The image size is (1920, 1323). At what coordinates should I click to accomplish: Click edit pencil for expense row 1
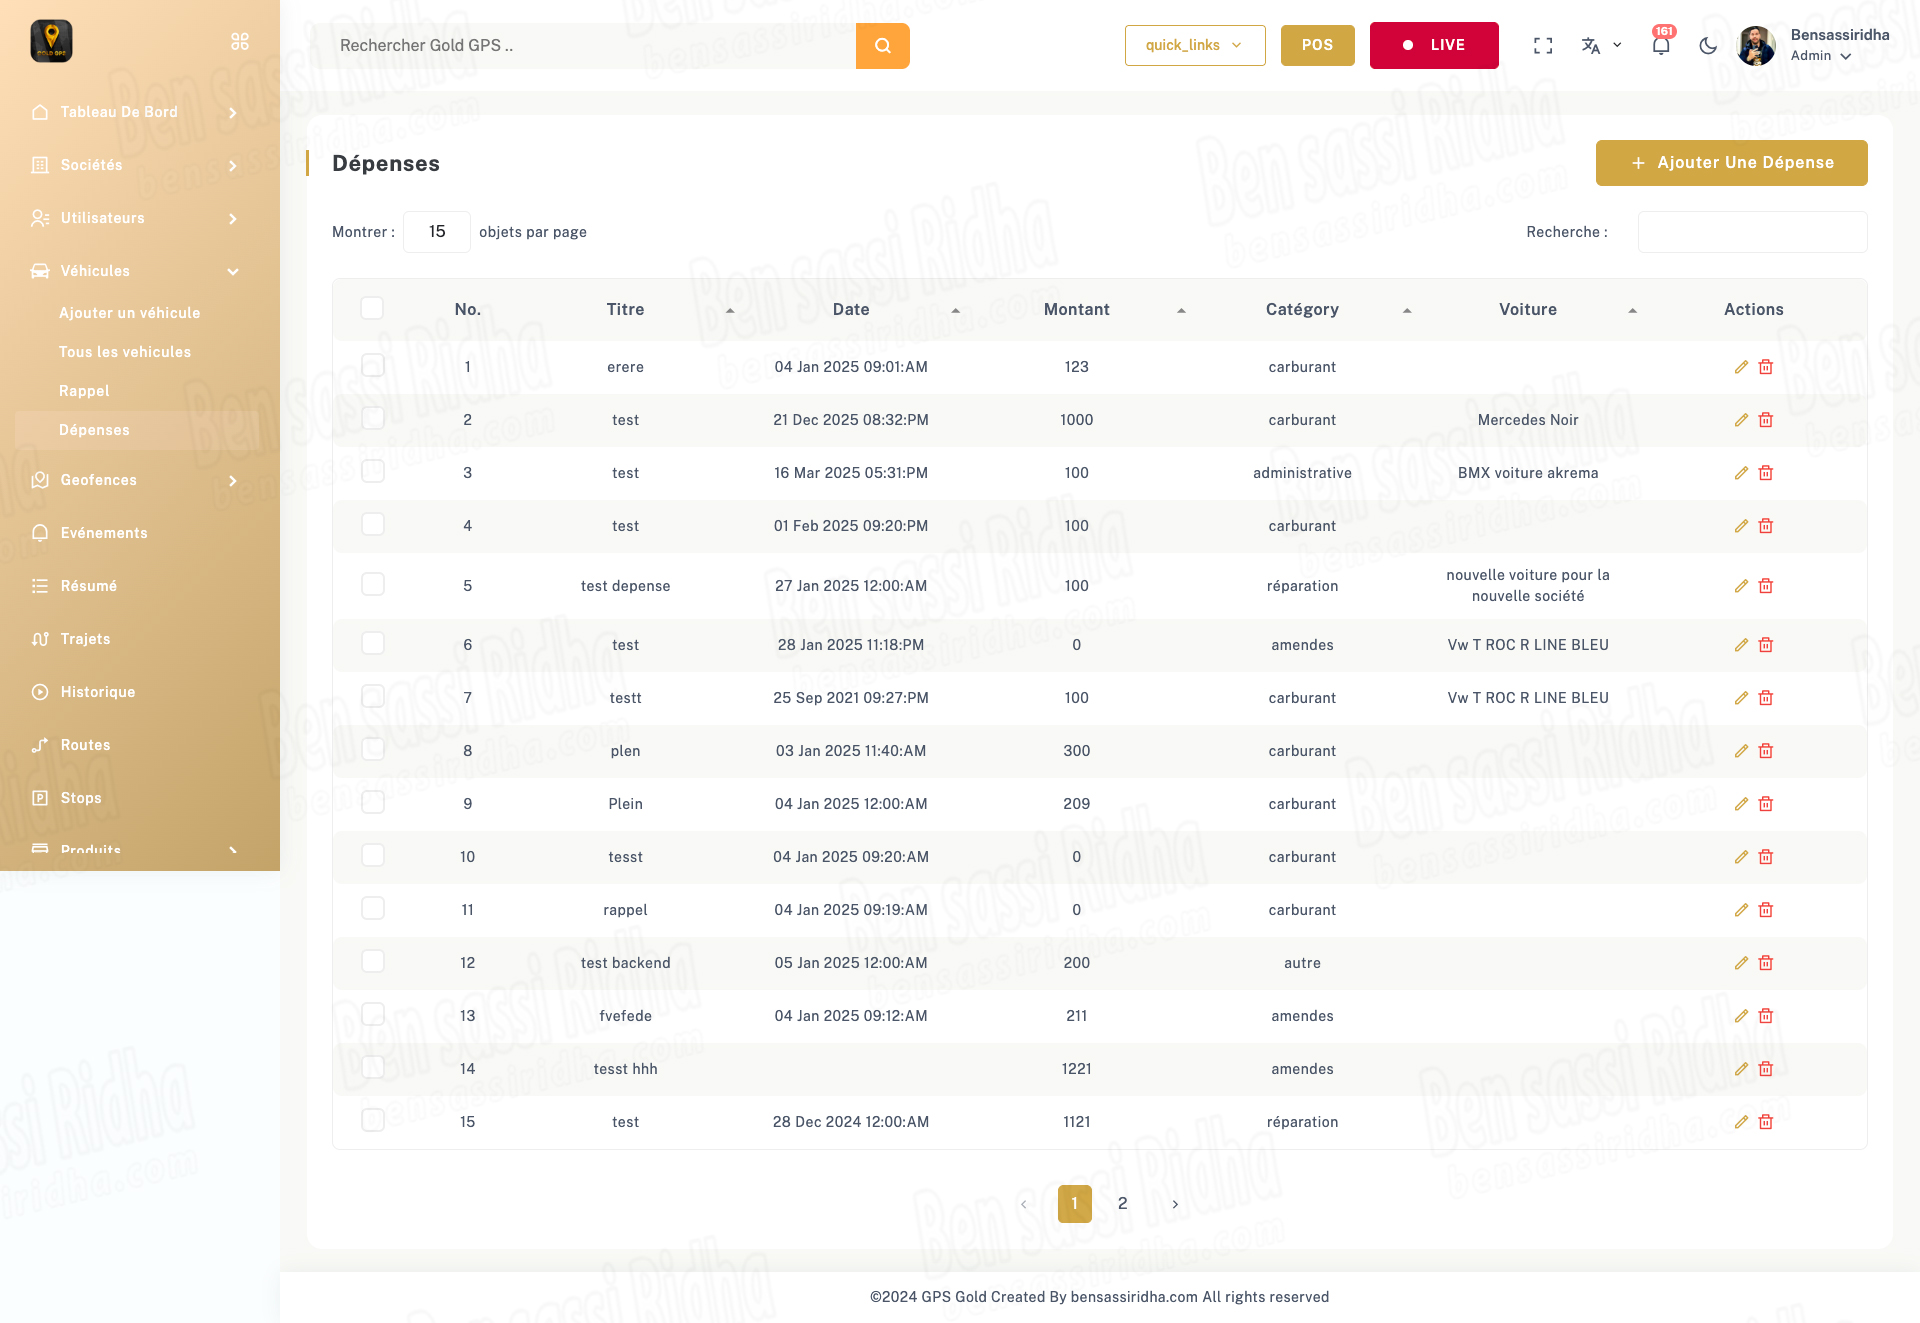coord(1741,367)
